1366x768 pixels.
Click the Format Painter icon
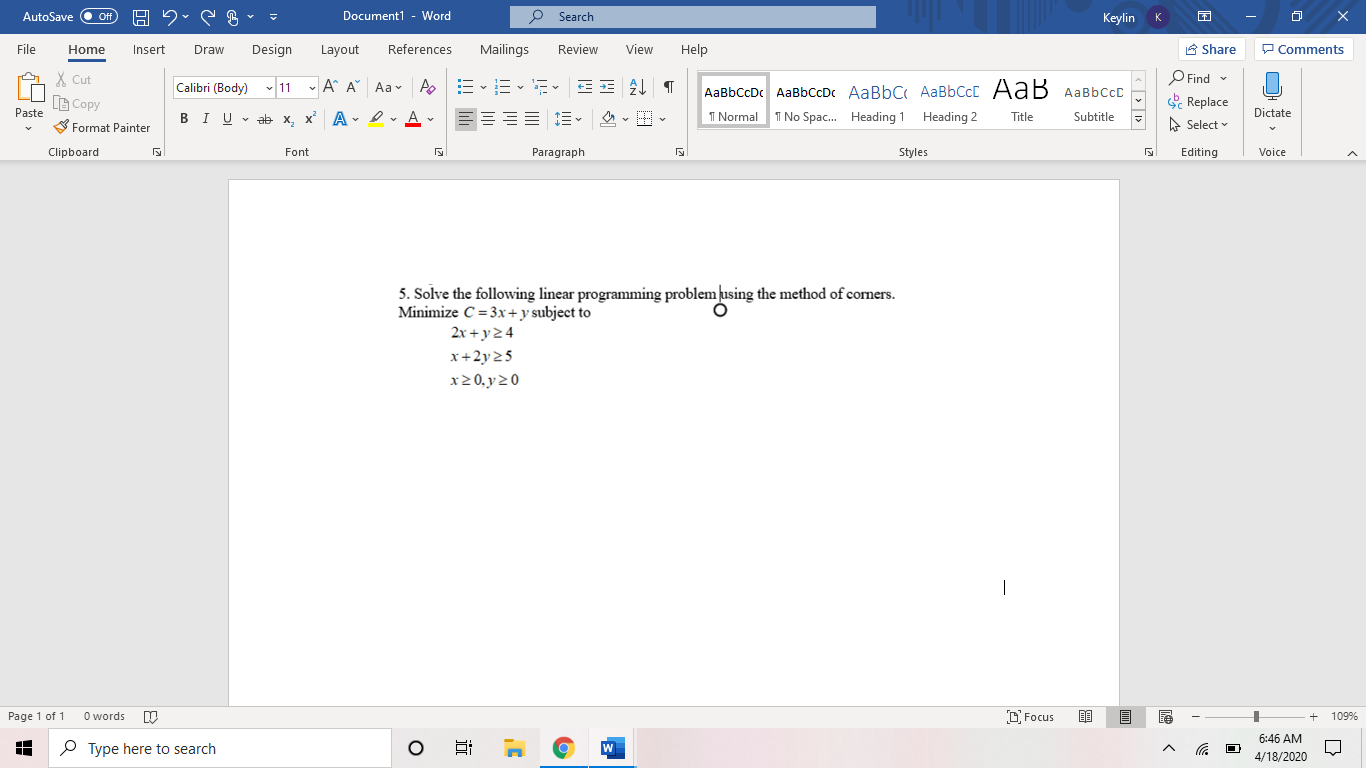coord(61,127)
